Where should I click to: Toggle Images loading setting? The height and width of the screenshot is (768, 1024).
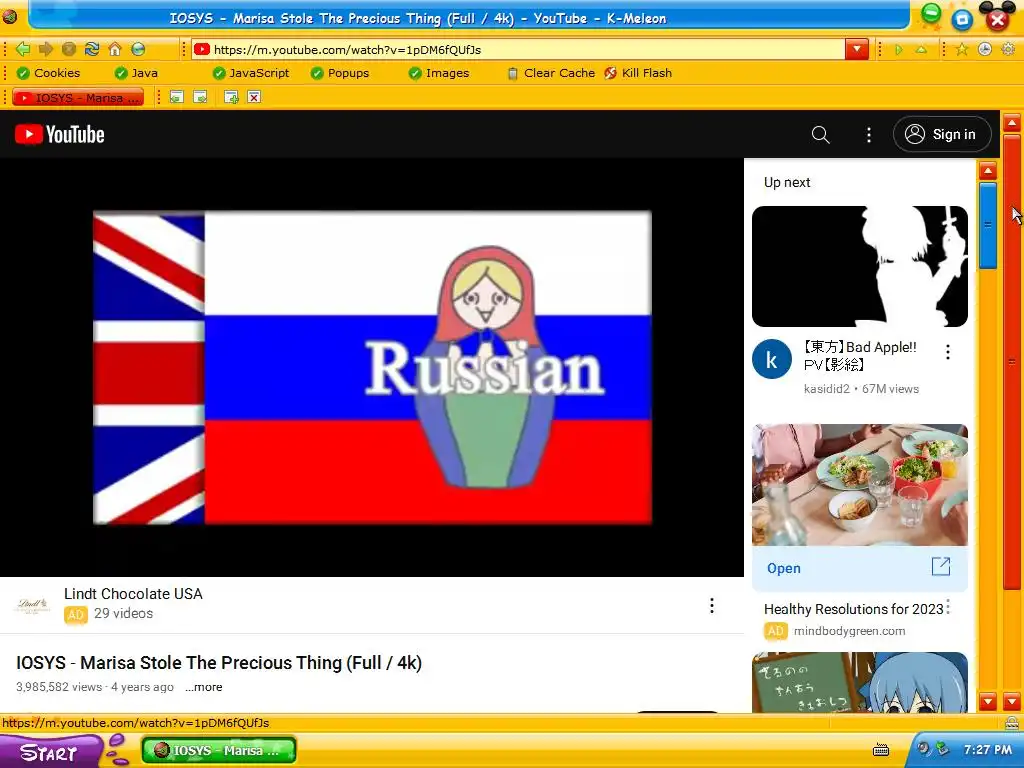438,73
